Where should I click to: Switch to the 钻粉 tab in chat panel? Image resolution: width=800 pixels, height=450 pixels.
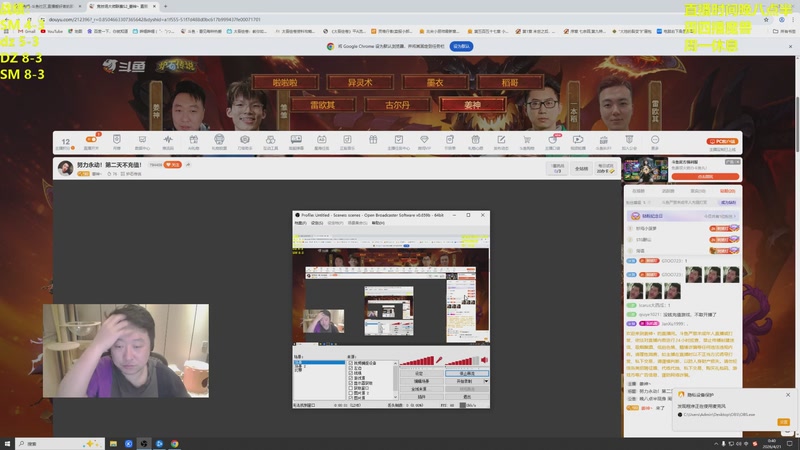coord(728,191)
